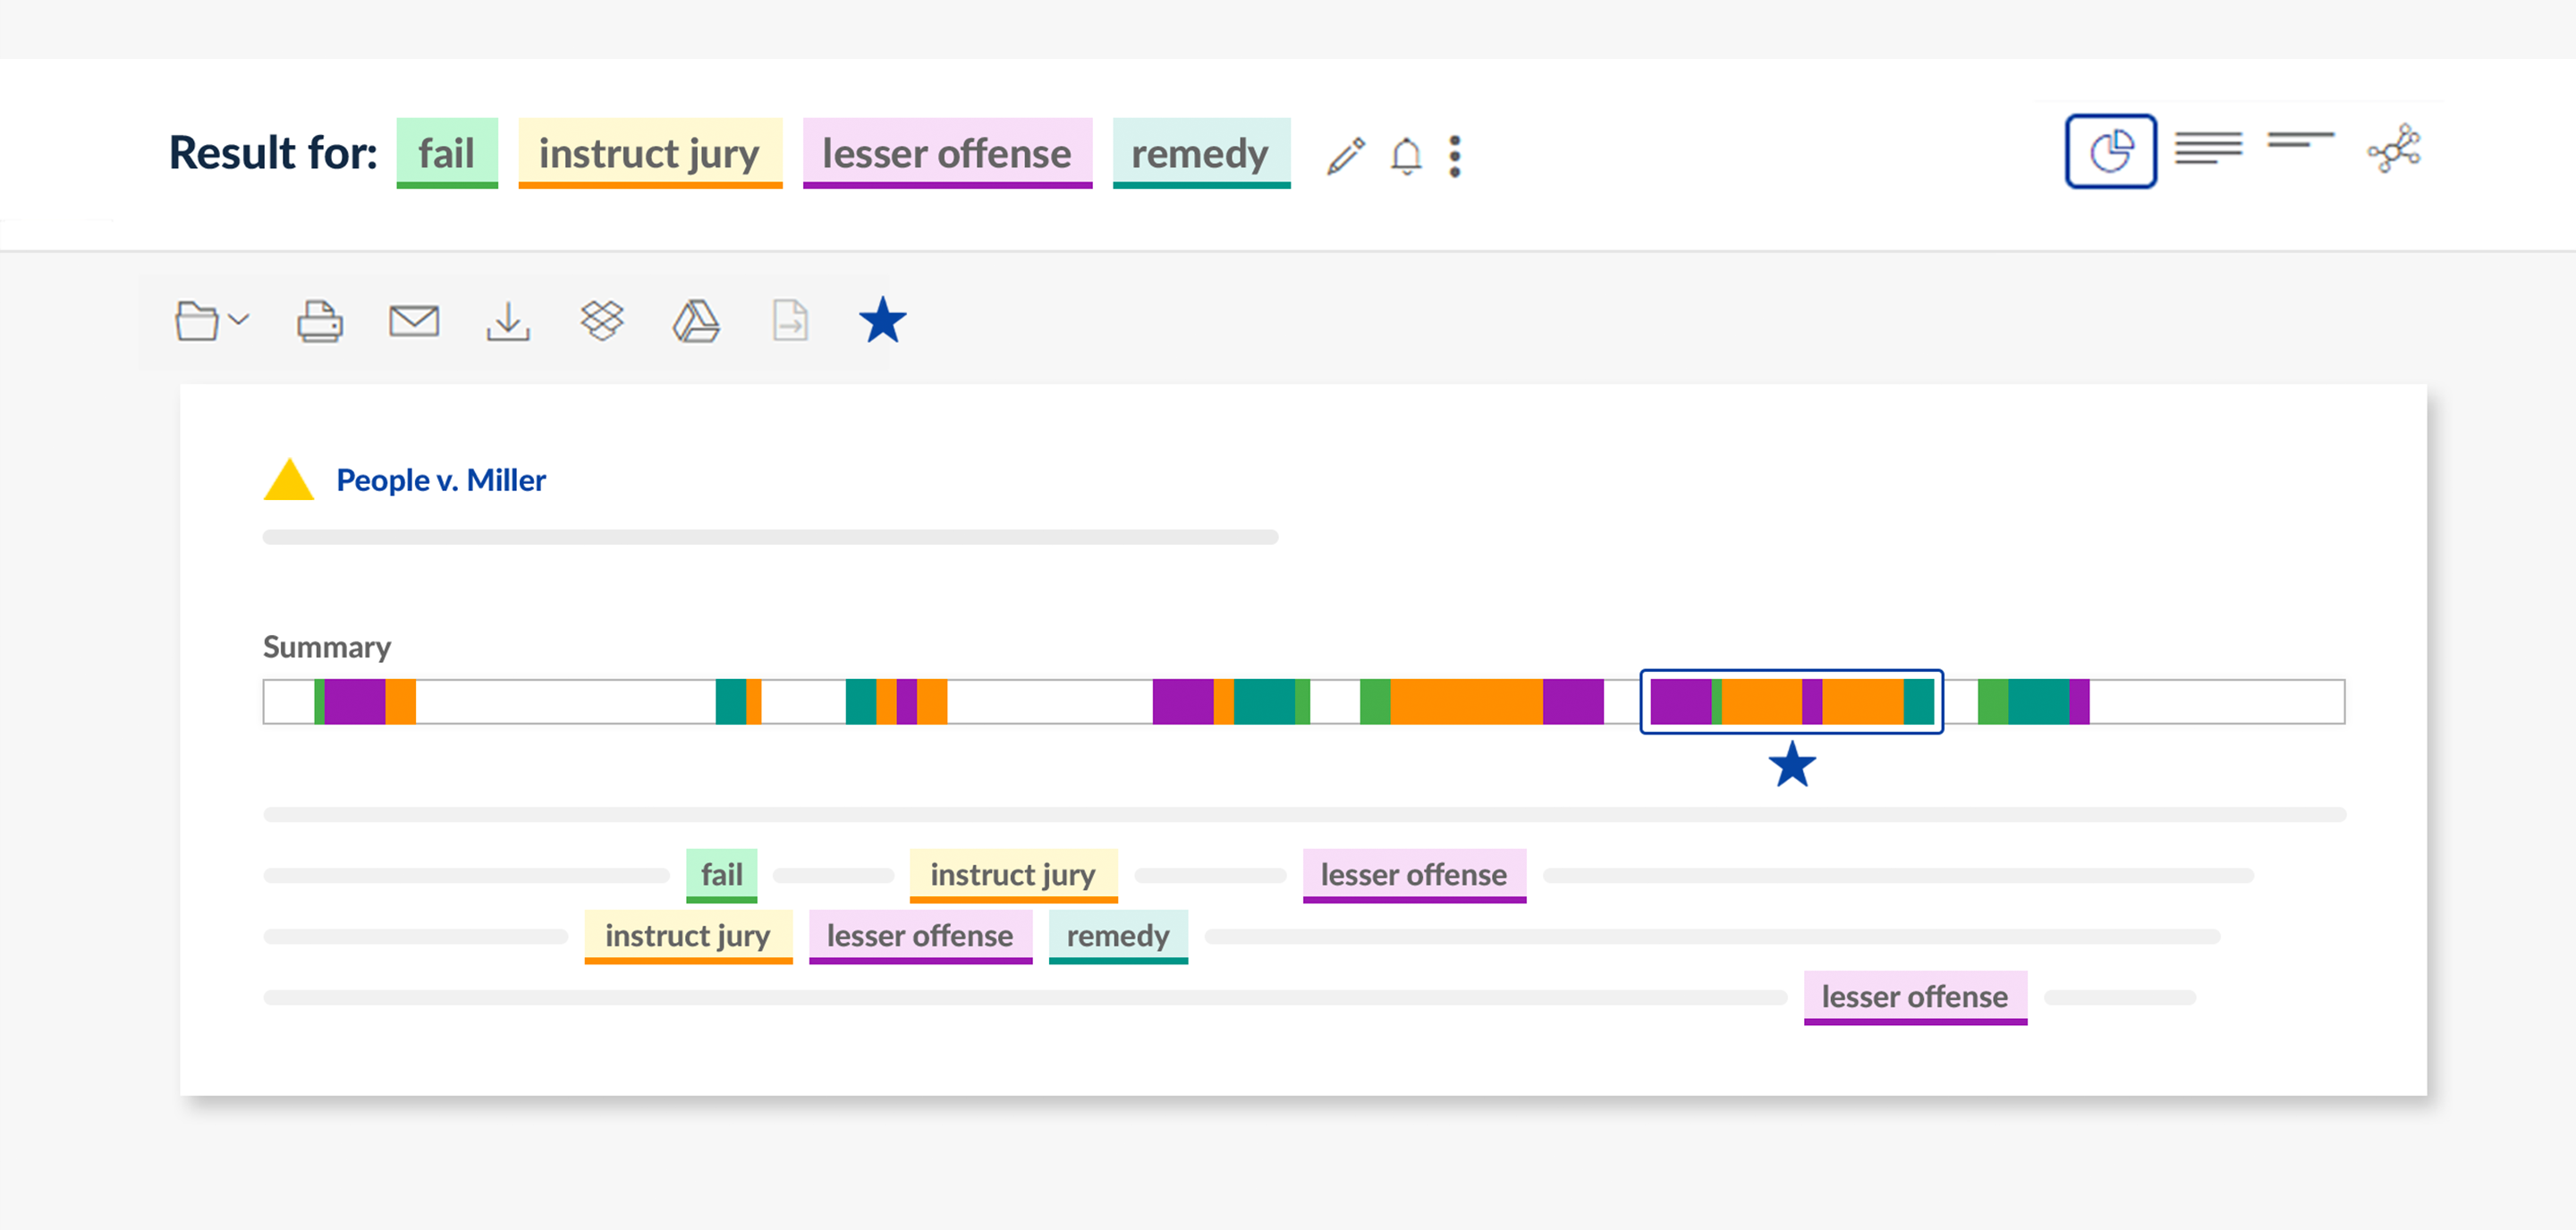This screenshot has width=2576, height=1230.
Task: Send to Google Drive icon
Action: tap(696, 321)
